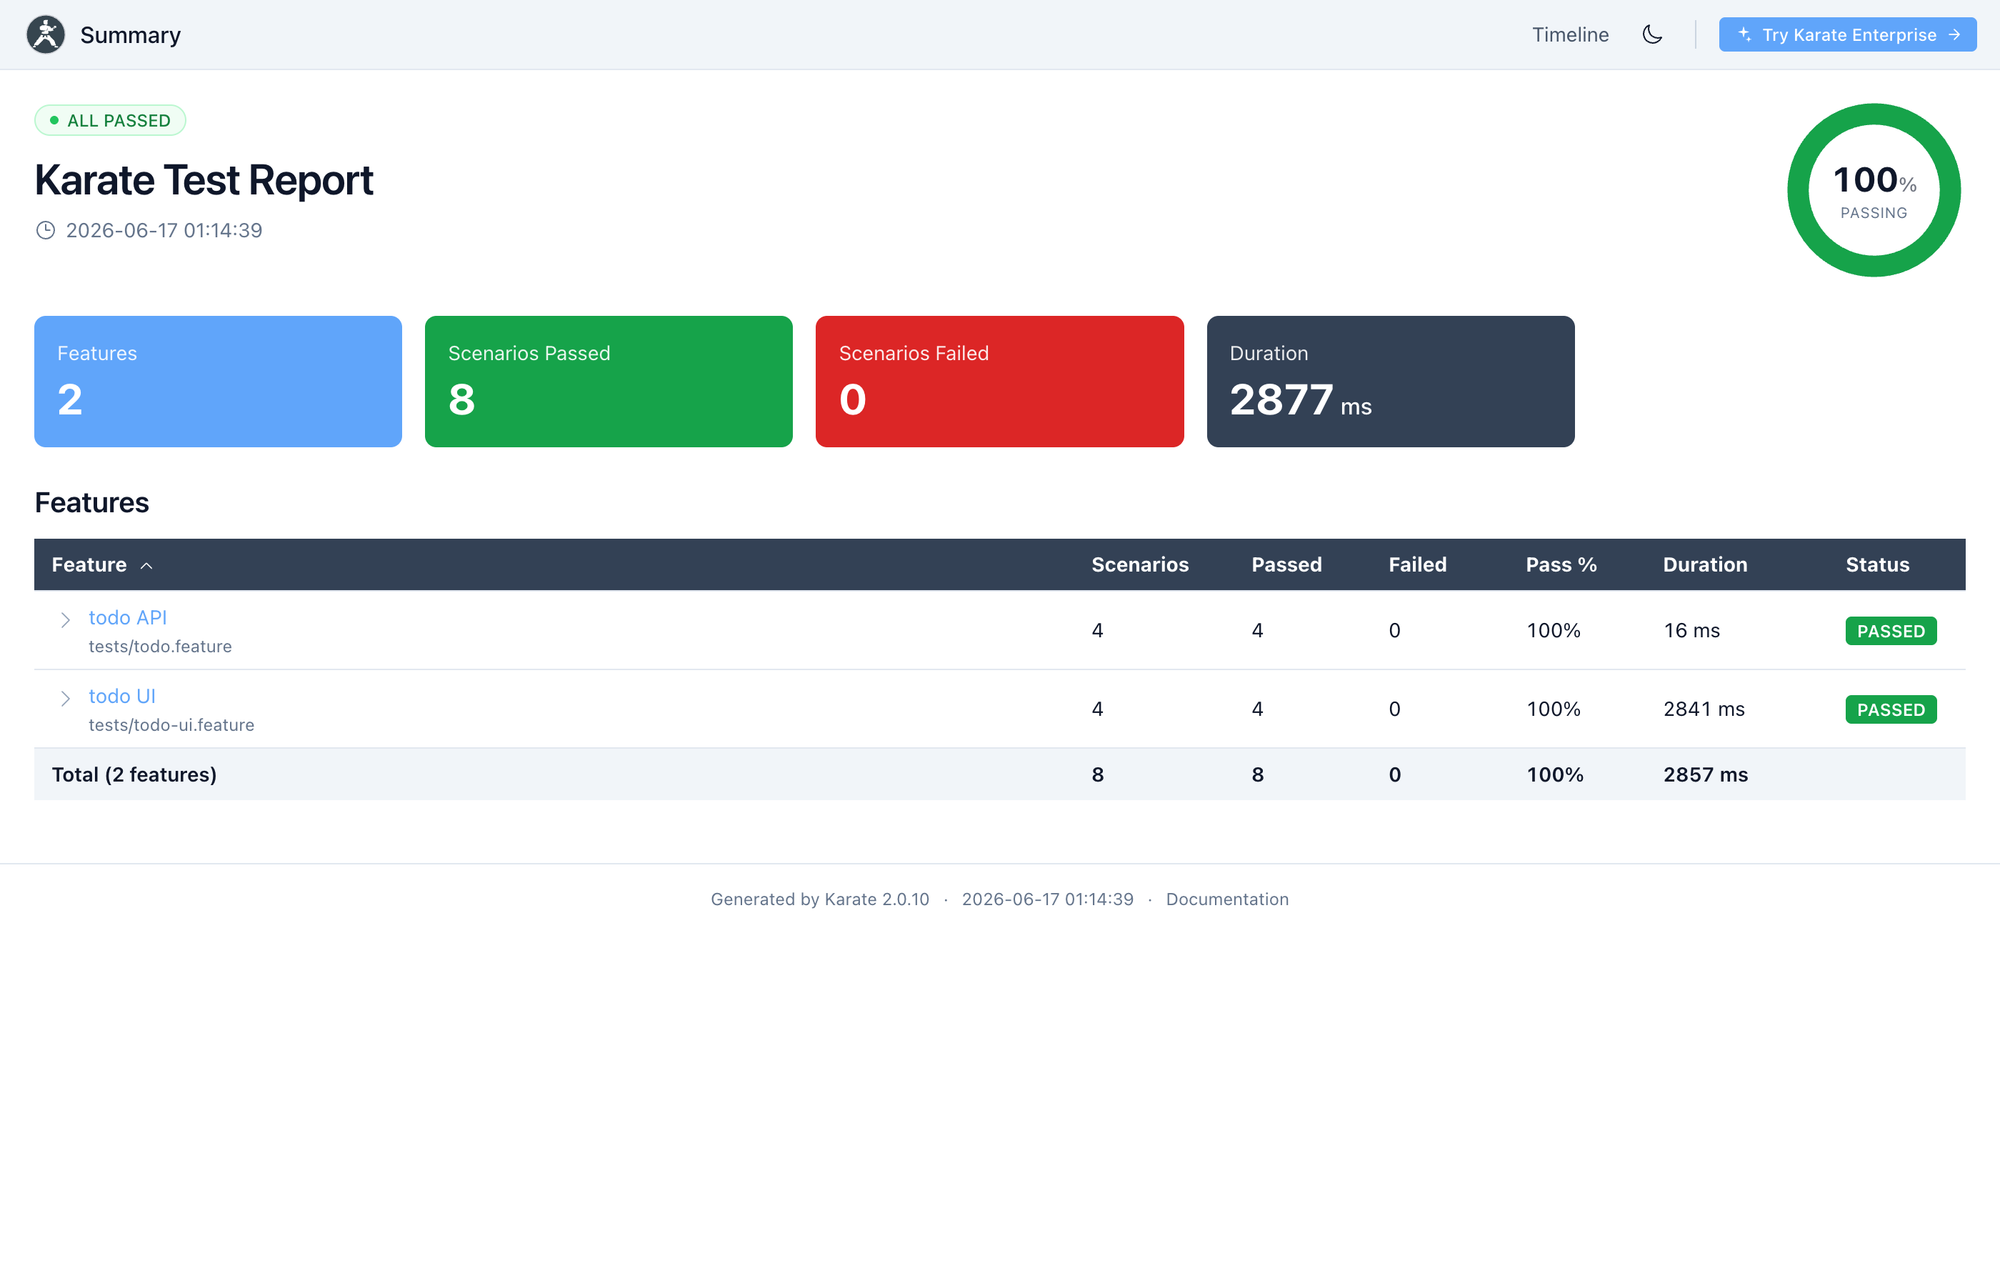
Task: Select the blue Features summary card
Action: (x=218, y=382)
